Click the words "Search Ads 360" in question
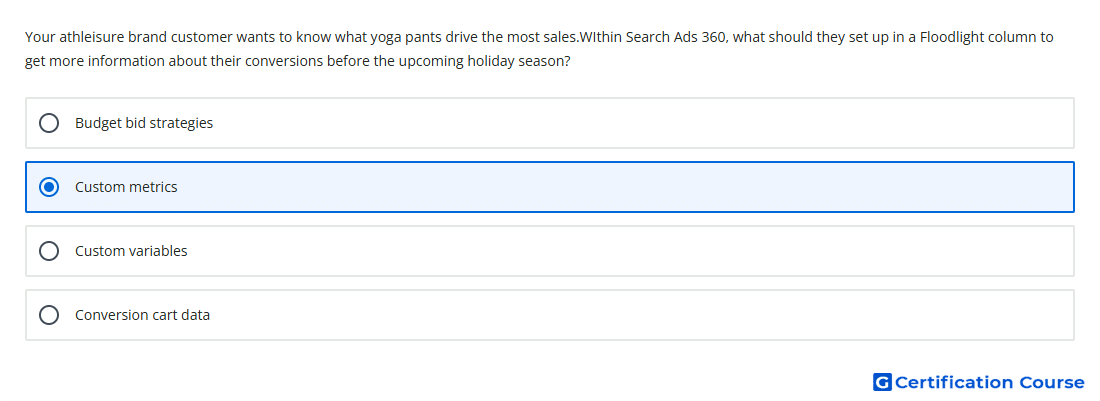 (676, 37)
